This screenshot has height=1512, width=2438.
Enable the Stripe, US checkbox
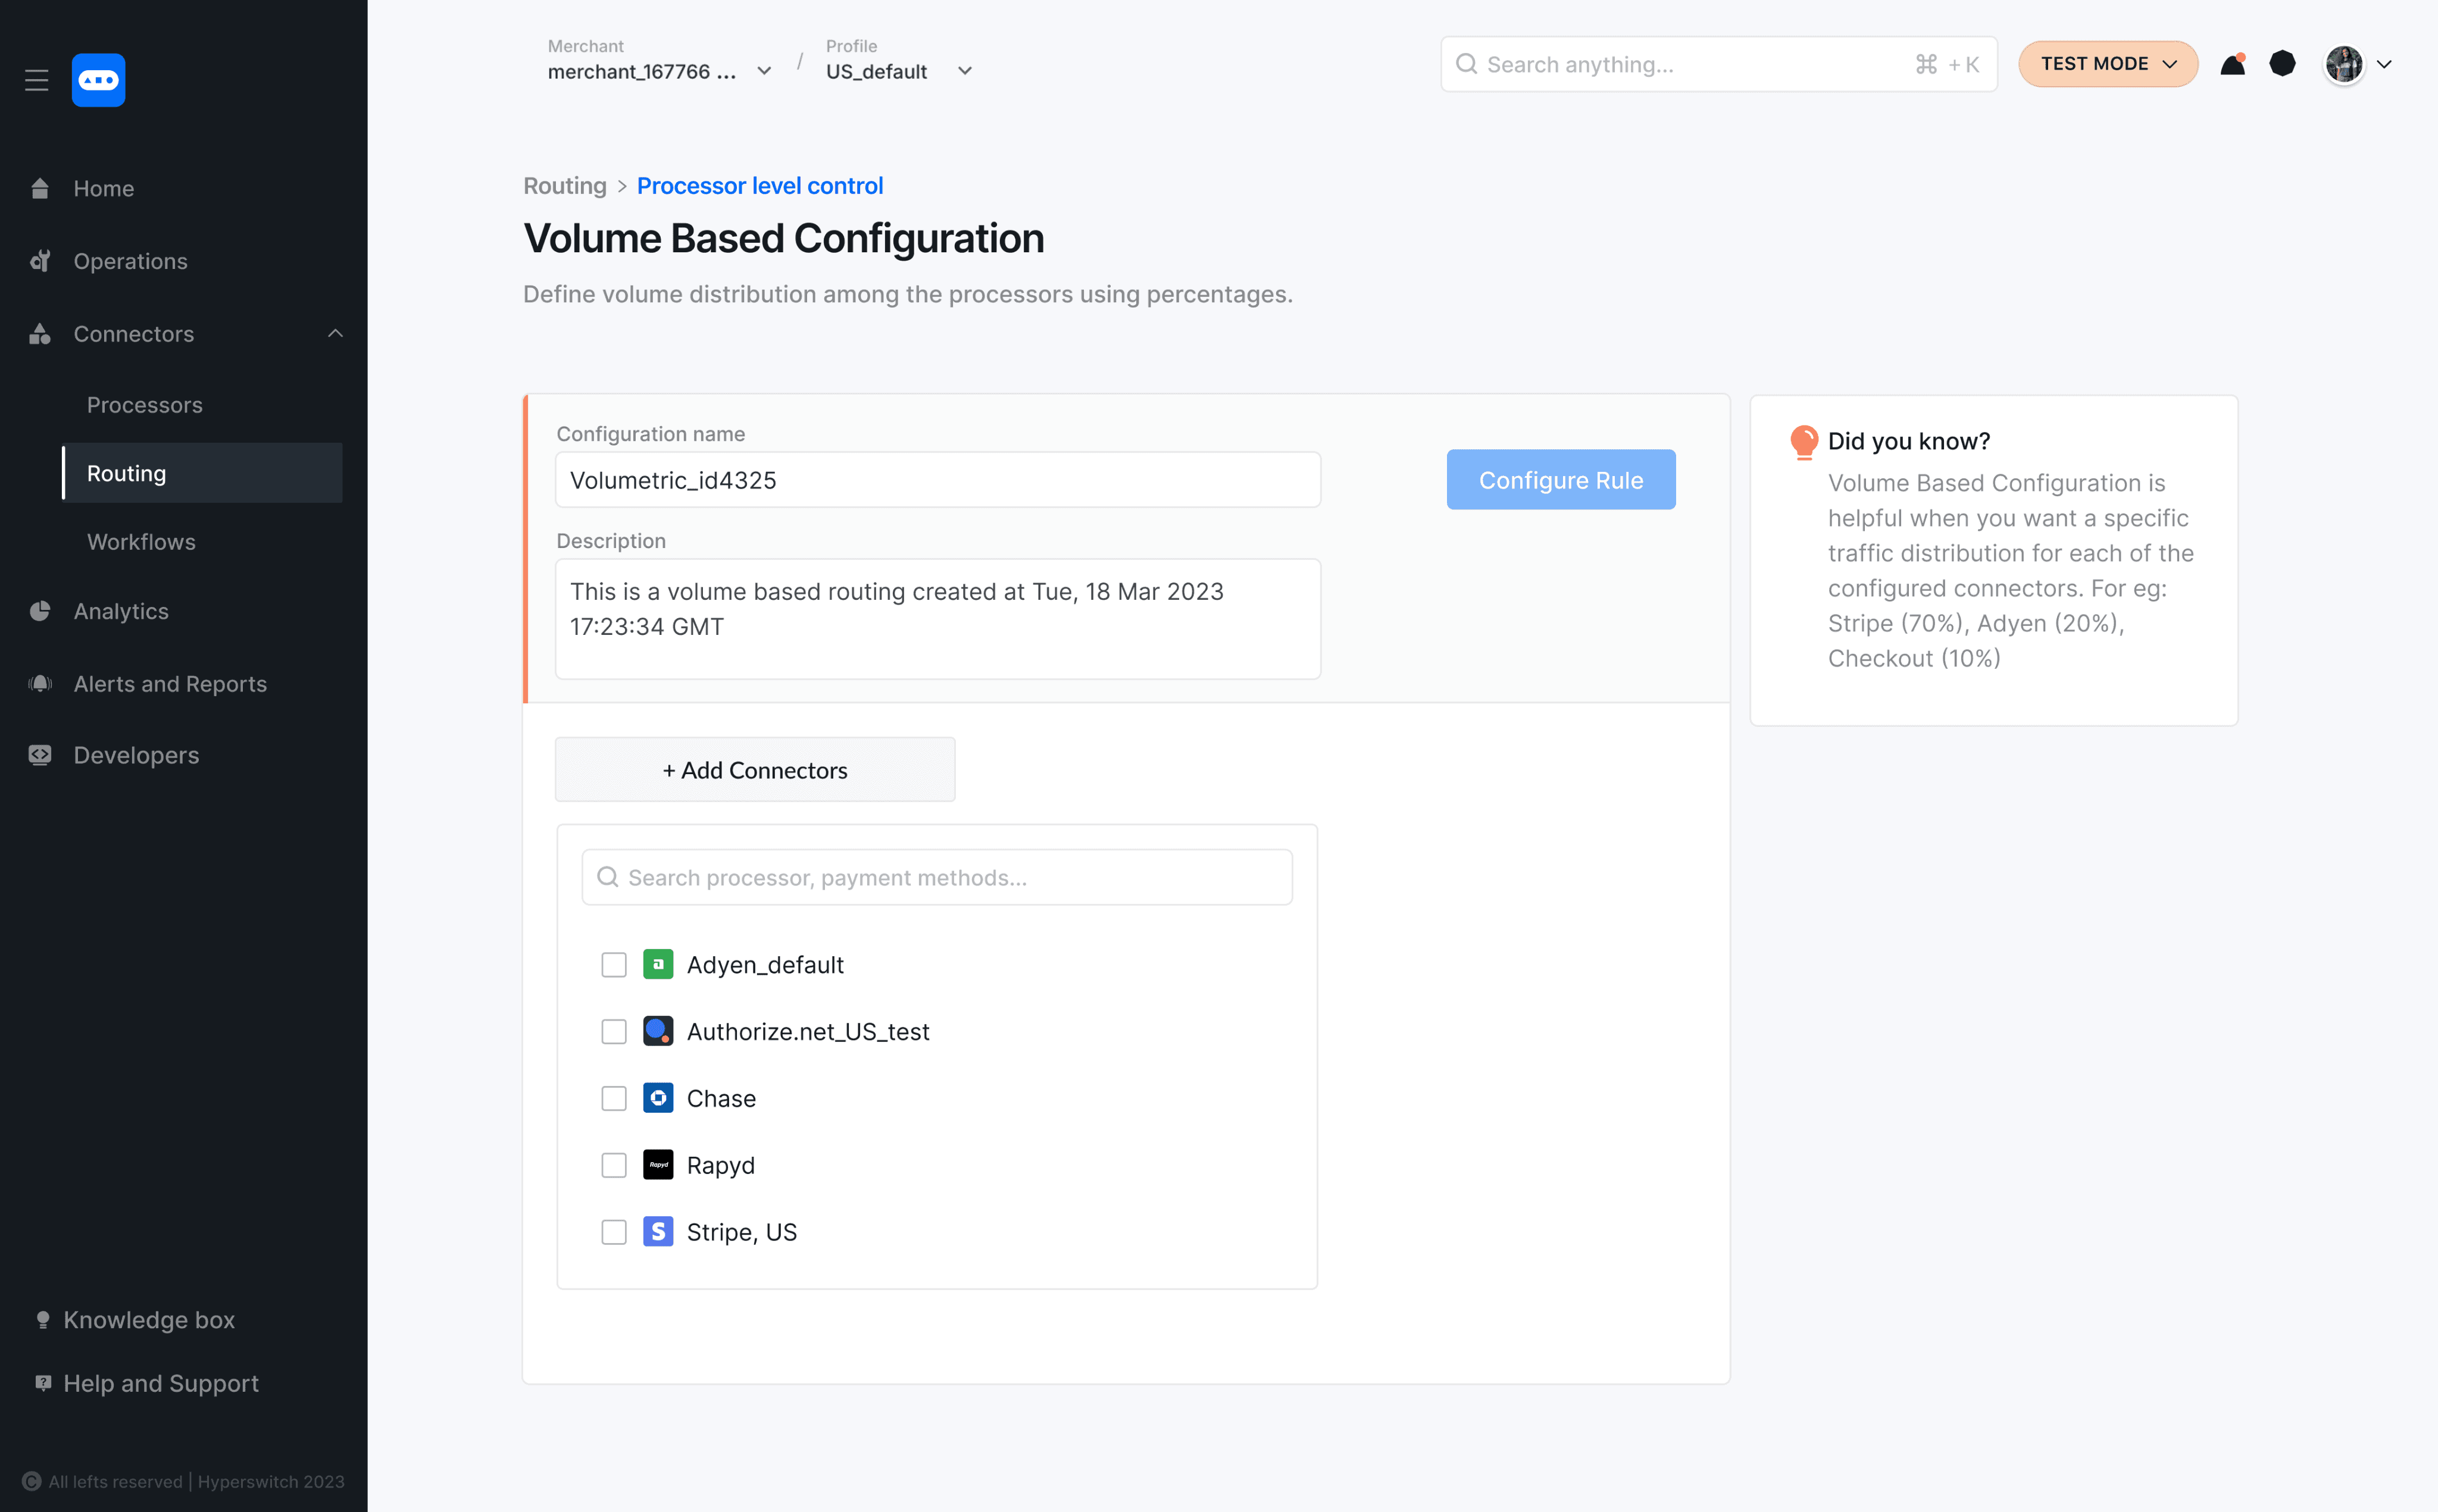614,1232
